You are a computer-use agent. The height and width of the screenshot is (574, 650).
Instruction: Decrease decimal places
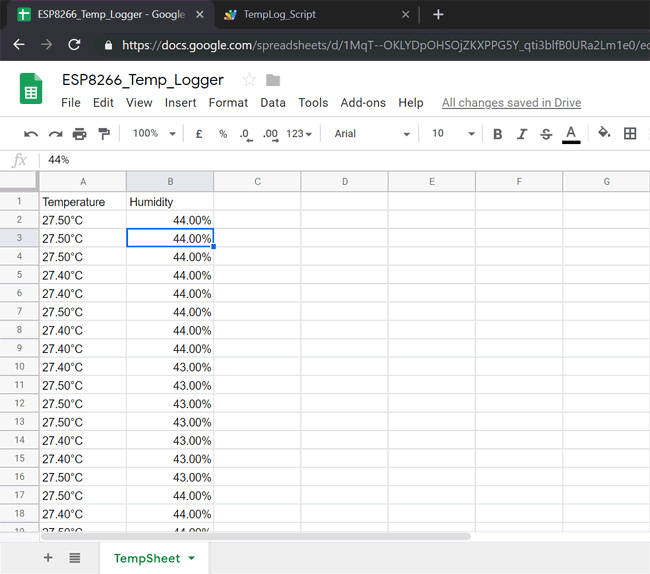246,135
